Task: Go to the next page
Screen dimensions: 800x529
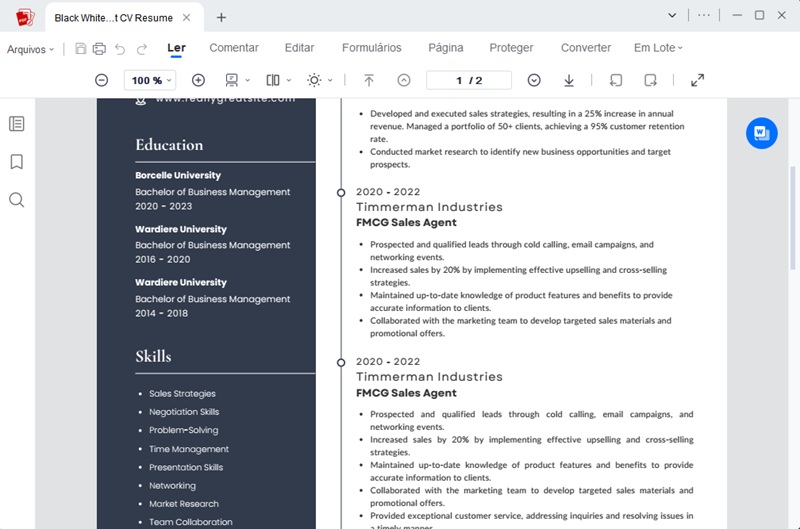Action: [534, 80]
